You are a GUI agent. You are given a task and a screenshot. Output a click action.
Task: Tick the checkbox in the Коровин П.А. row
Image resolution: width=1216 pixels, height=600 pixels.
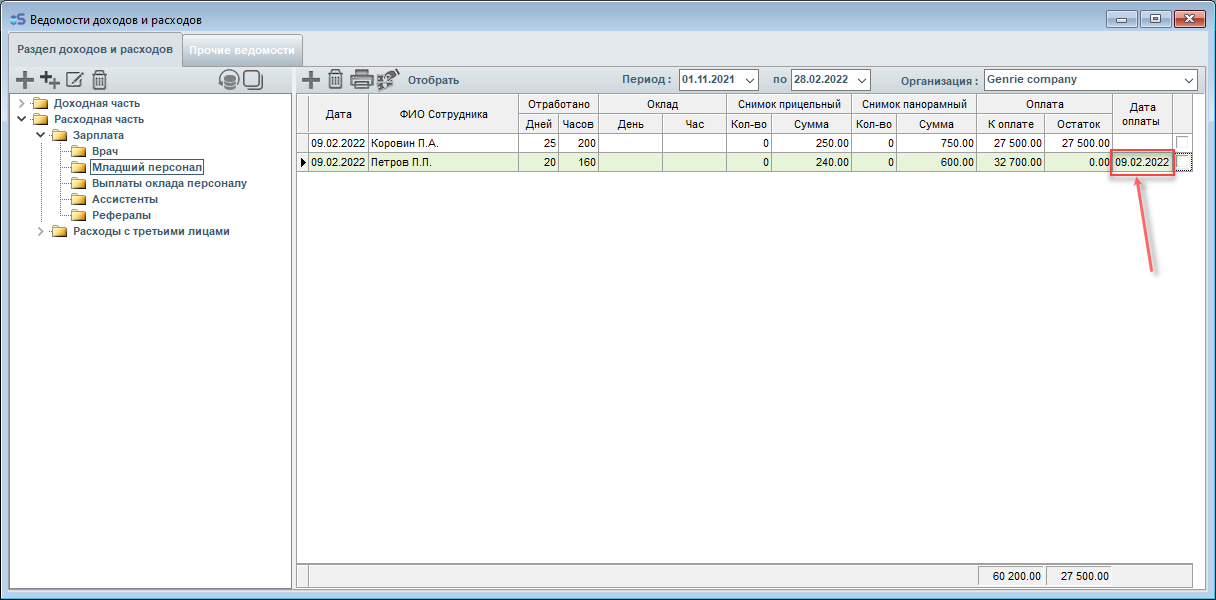pos(1182,143)
